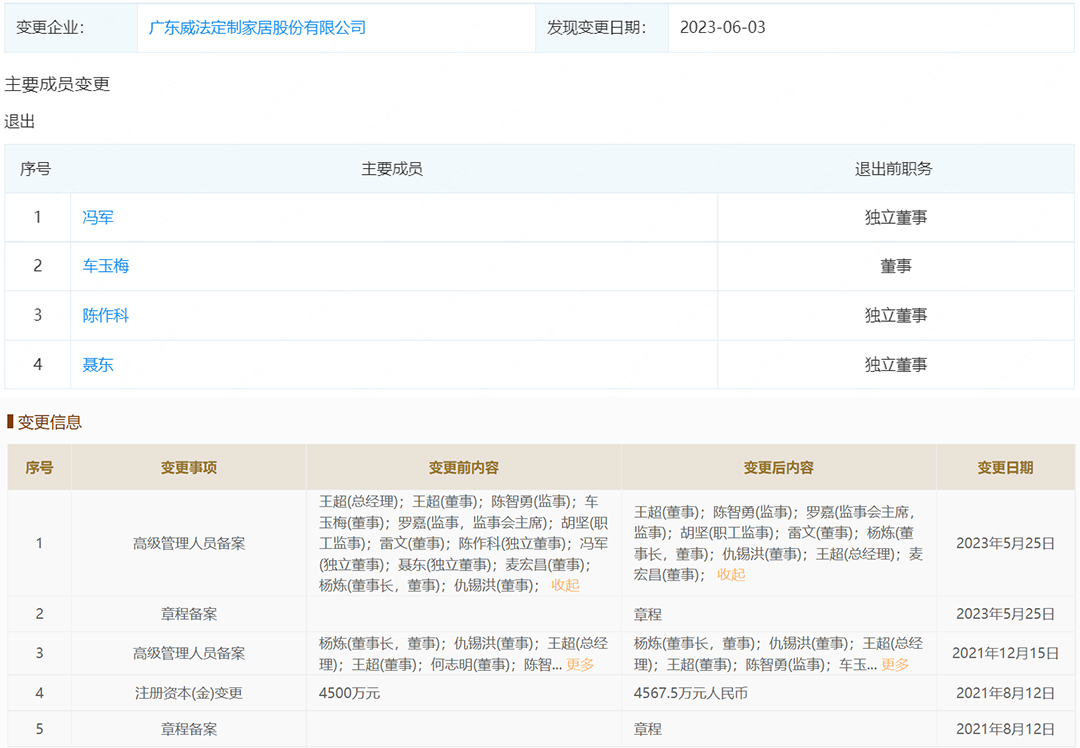This screenshot has height=748, width=1080.
Task: Click 高级管理人员备案 in change row 1
Action: click(x=189, y=543)
